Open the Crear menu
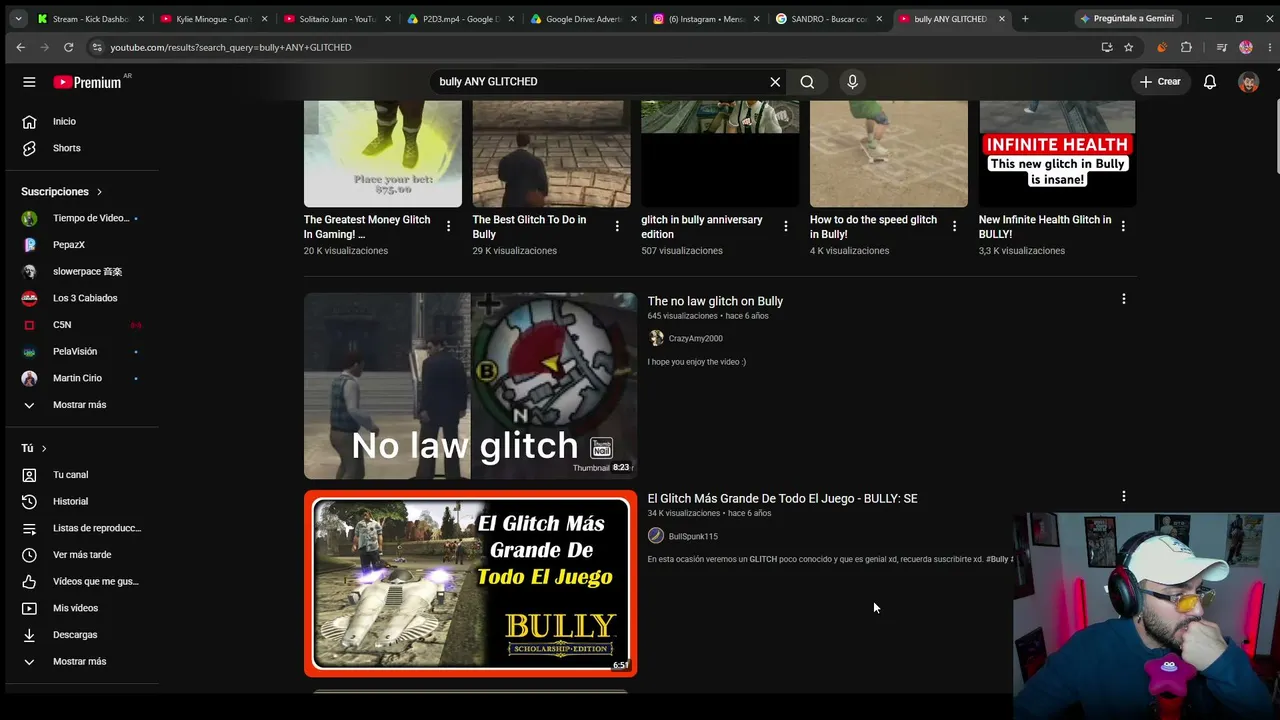Image resolution: width=1280 pixels, height=720 pixels. [1160, 82]
